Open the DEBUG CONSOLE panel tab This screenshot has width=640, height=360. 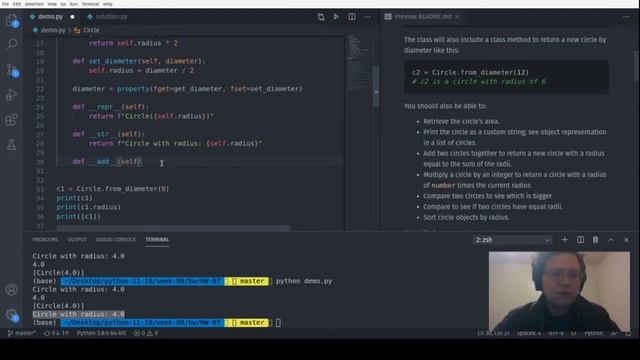click(x=116, y=240)
